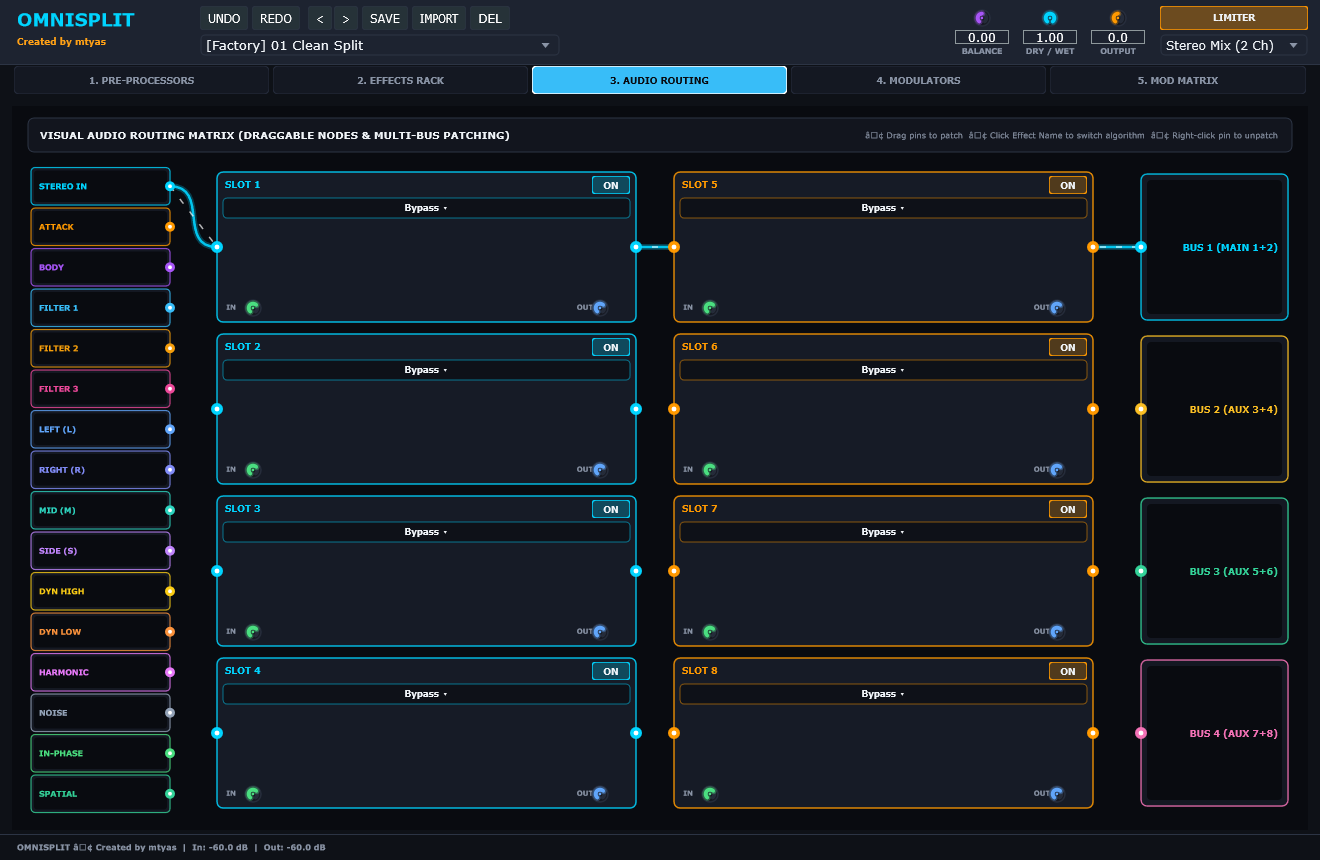The height and width of the screenshot is (860, 1320).
Task: Click Slot 1 green IN gain knob
Action: tap(253, 308)
